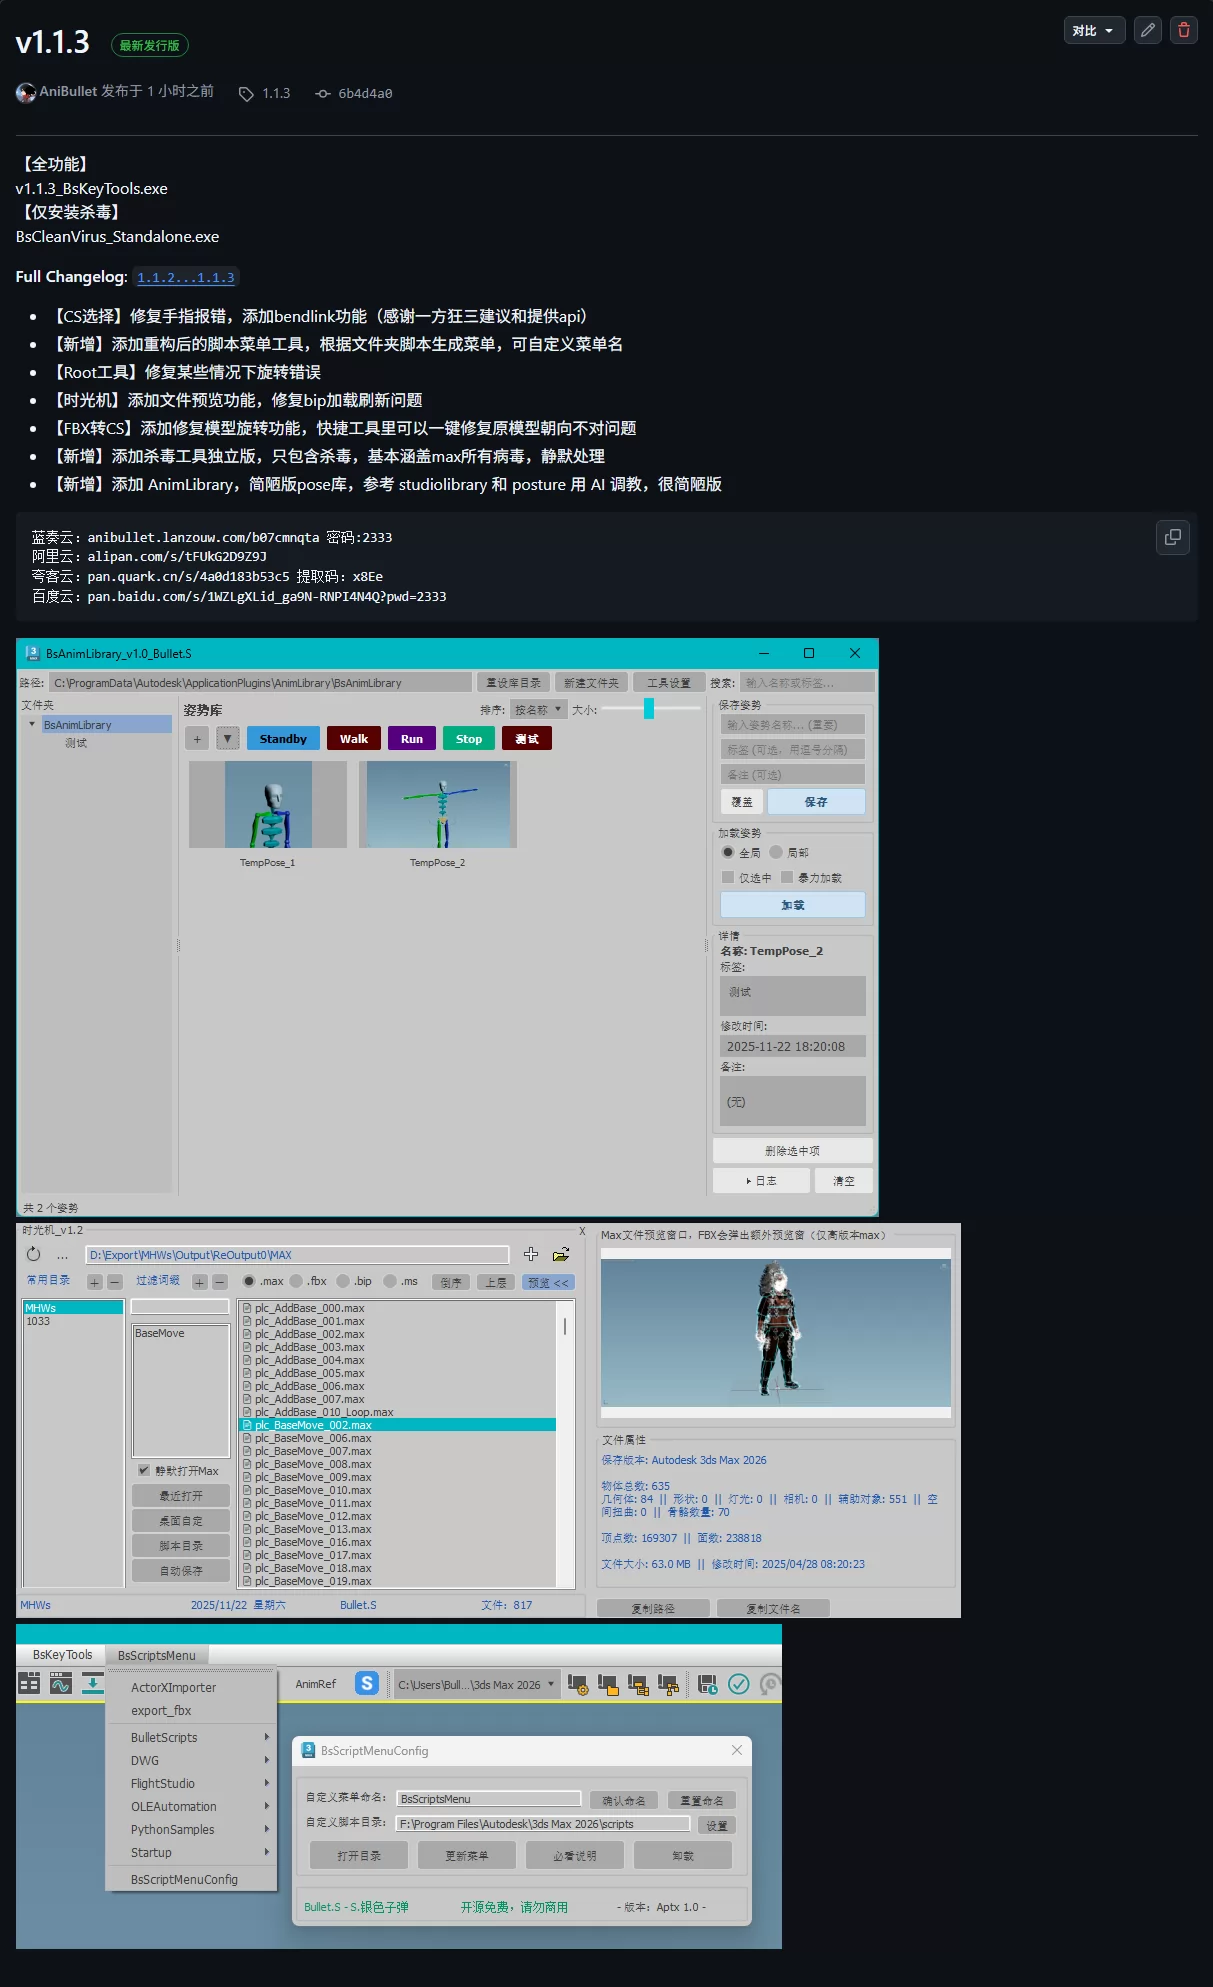
Task: Select the .ms file type radio
Action: (x=390, y=1281)
